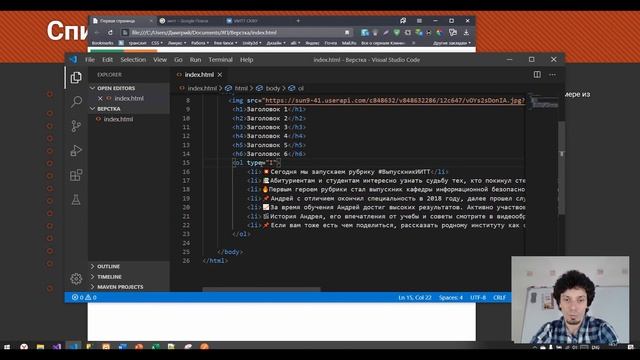The height and width of the screenshot is (360, 640).
Task: Open the Extensions view
Action: (76, 175)
